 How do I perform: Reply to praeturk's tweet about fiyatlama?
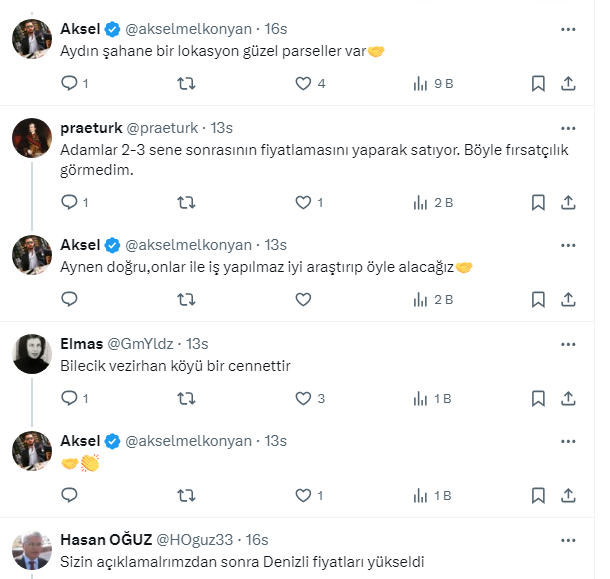[70, 203]
